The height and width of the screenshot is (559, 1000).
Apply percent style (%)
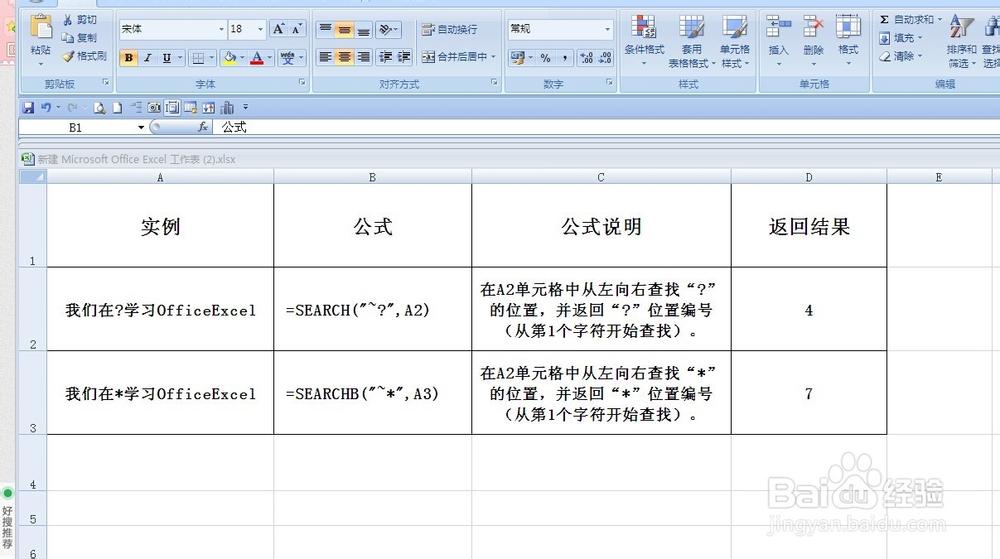(x=545, y=58)
